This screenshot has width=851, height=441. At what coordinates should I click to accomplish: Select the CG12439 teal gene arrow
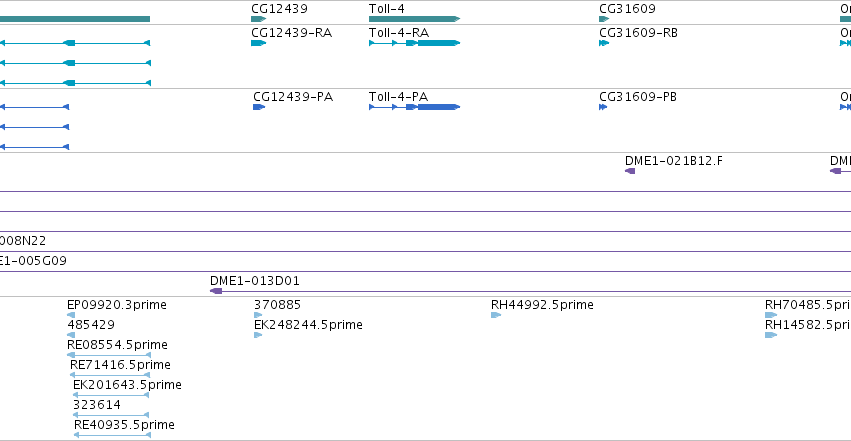pyautogui.click(x=258, y=19)
